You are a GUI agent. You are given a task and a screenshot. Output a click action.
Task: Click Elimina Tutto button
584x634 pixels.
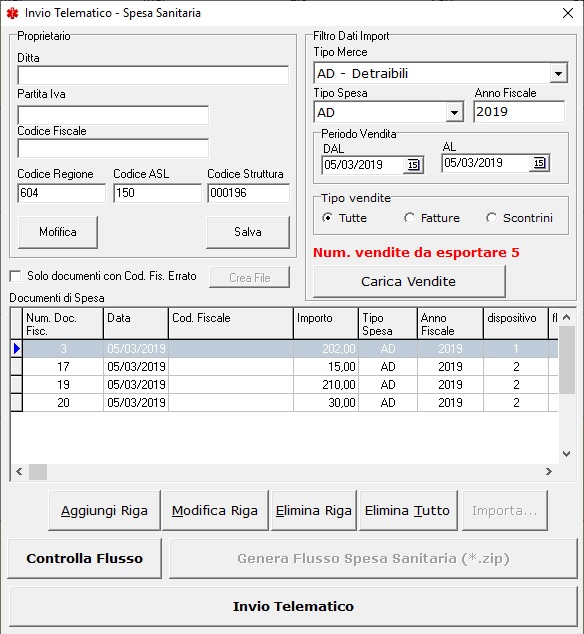click(x=408, y=511)
